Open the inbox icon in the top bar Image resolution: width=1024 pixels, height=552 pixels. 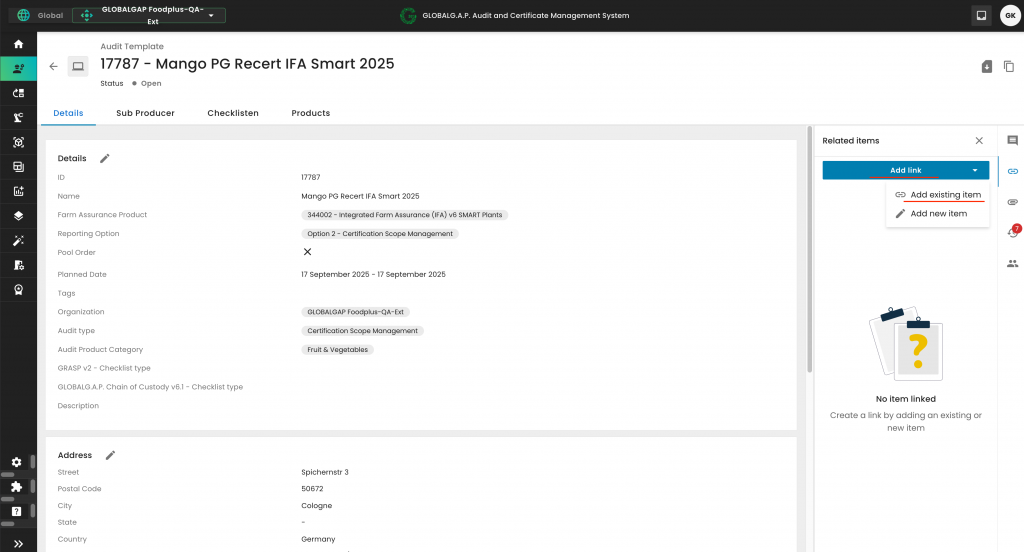[x=981, y=16]
